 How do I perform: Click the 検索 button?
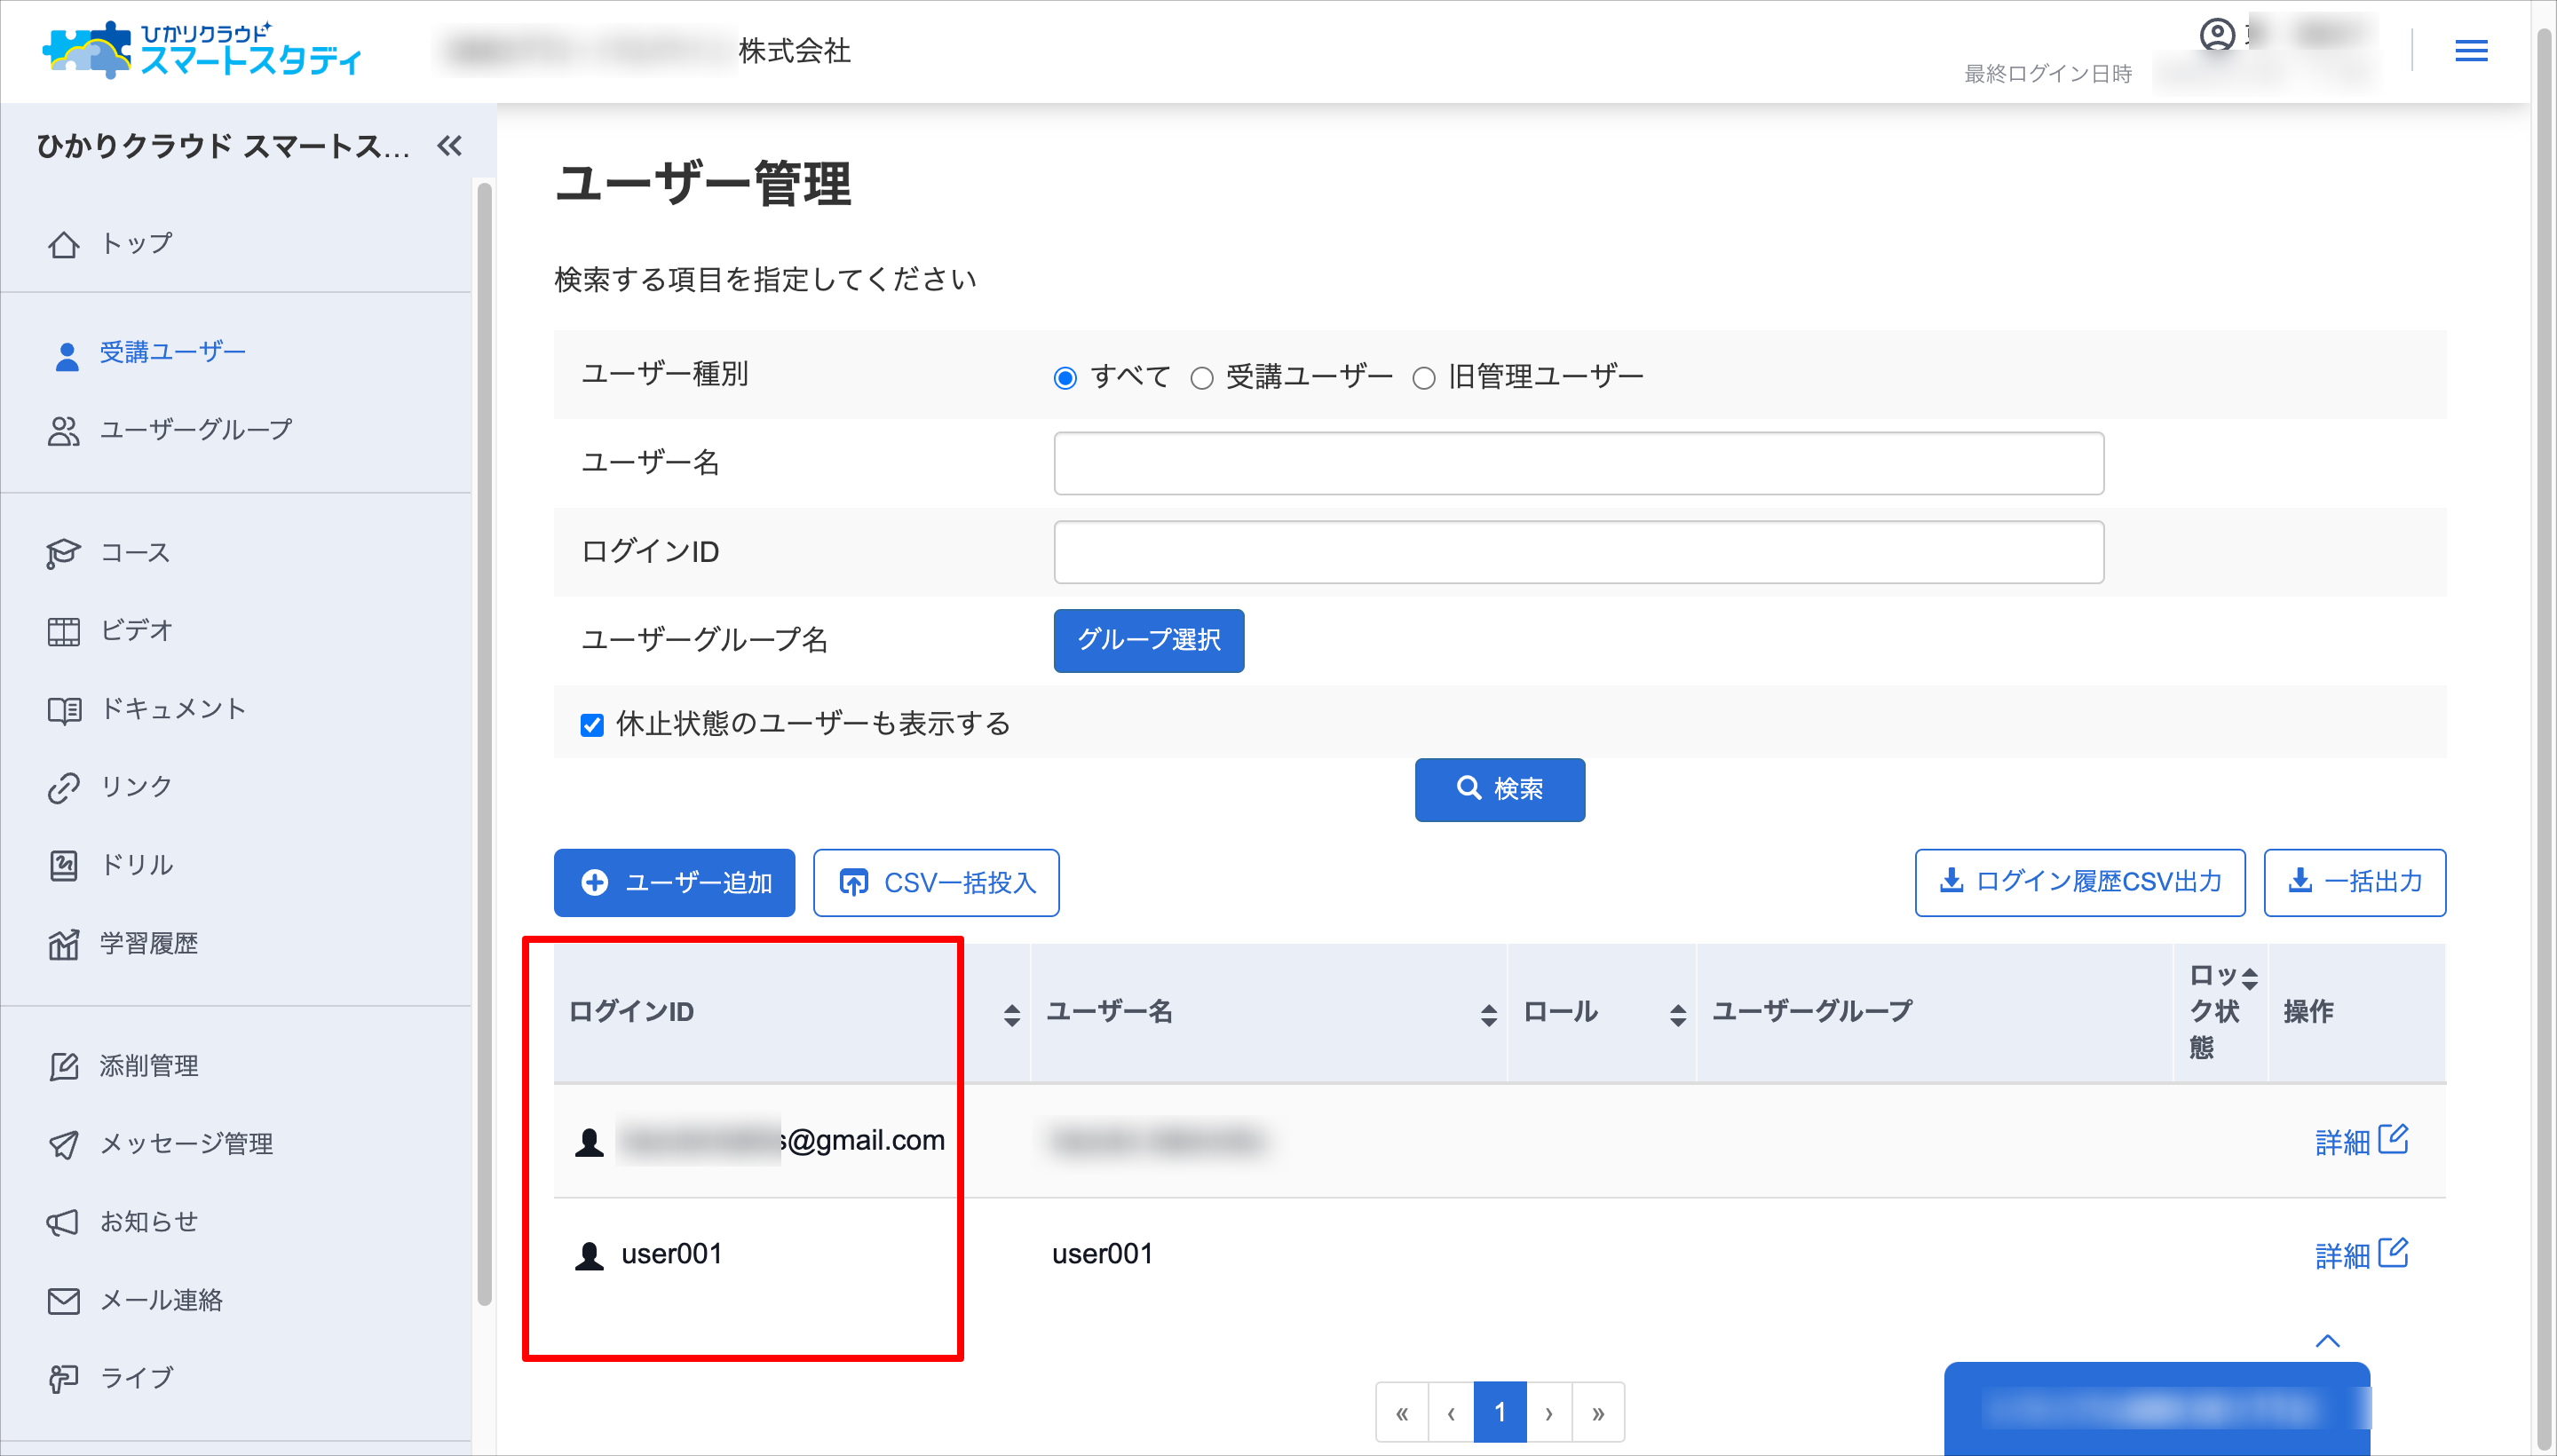1499,790
